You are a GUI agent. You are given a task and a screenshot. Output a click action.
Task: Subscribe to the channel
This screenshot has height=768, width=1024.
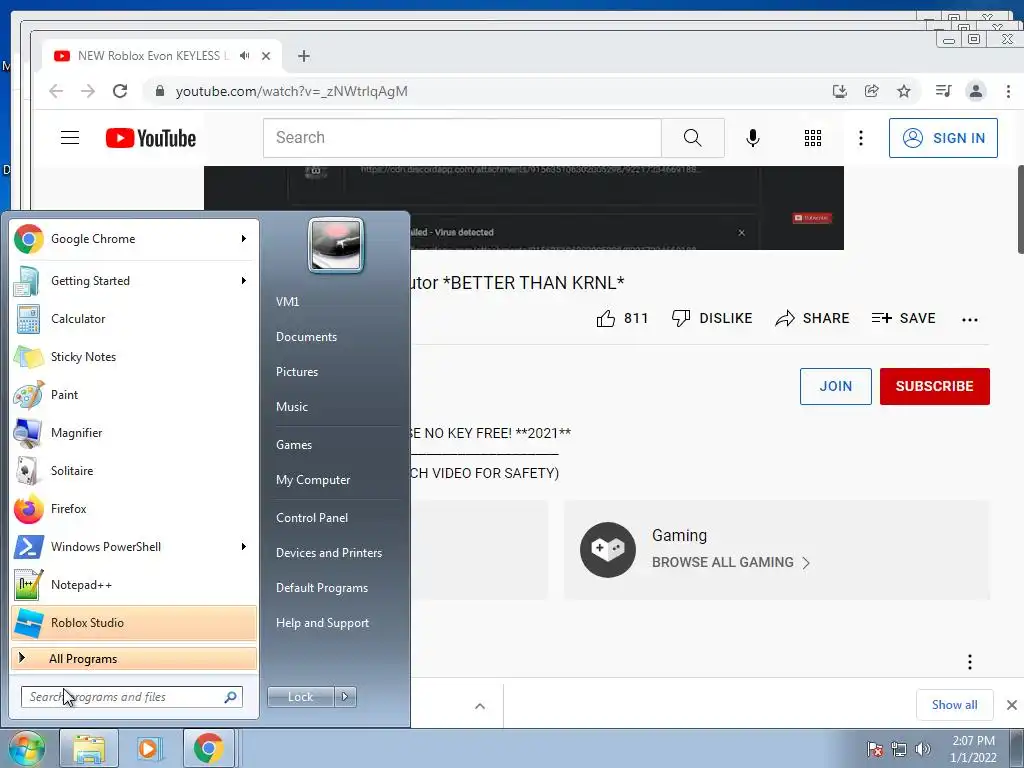click(935, 386)
